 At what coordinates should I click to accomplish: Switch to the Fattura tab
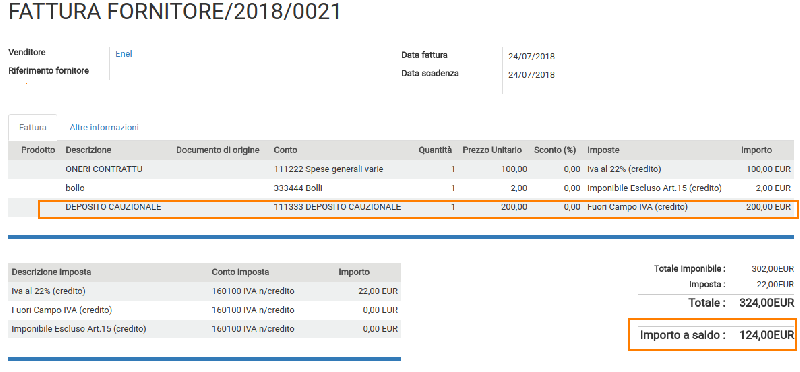[x=33, y=128]
